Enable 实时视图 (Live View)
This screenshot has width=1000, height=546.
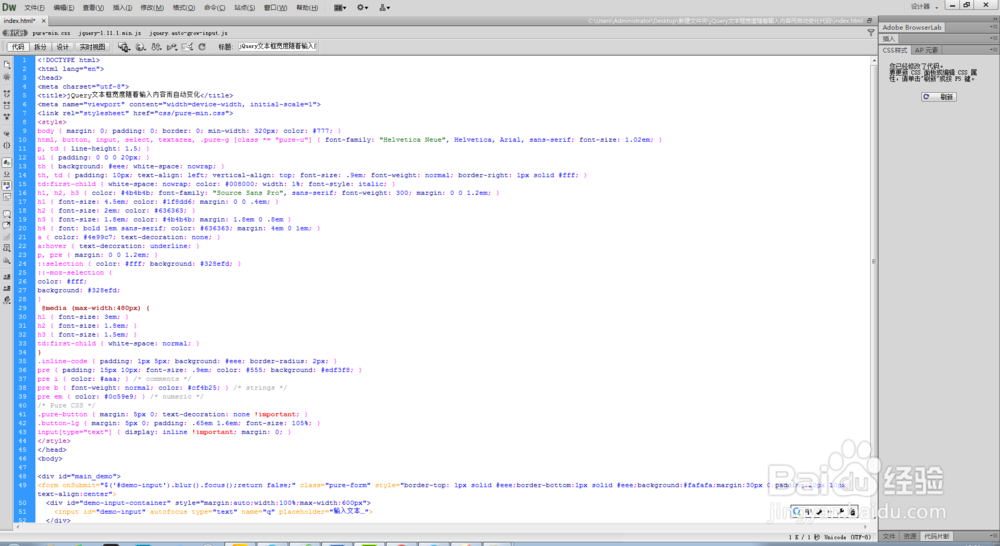pyautogui.click(x=92, y=47)
